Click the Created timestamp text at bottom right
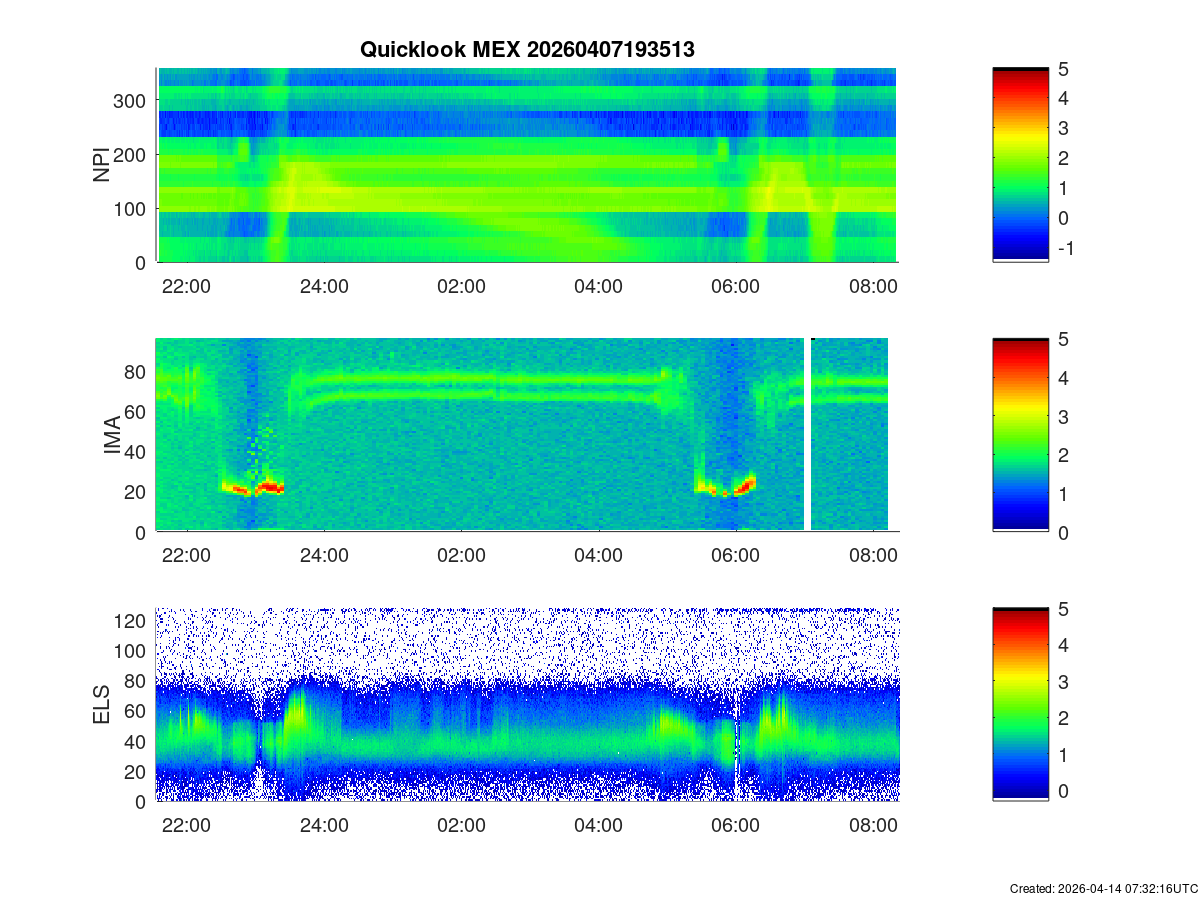Image resolution: width=1200 pixels, height=900 pixels. [x=1103, y=888]
